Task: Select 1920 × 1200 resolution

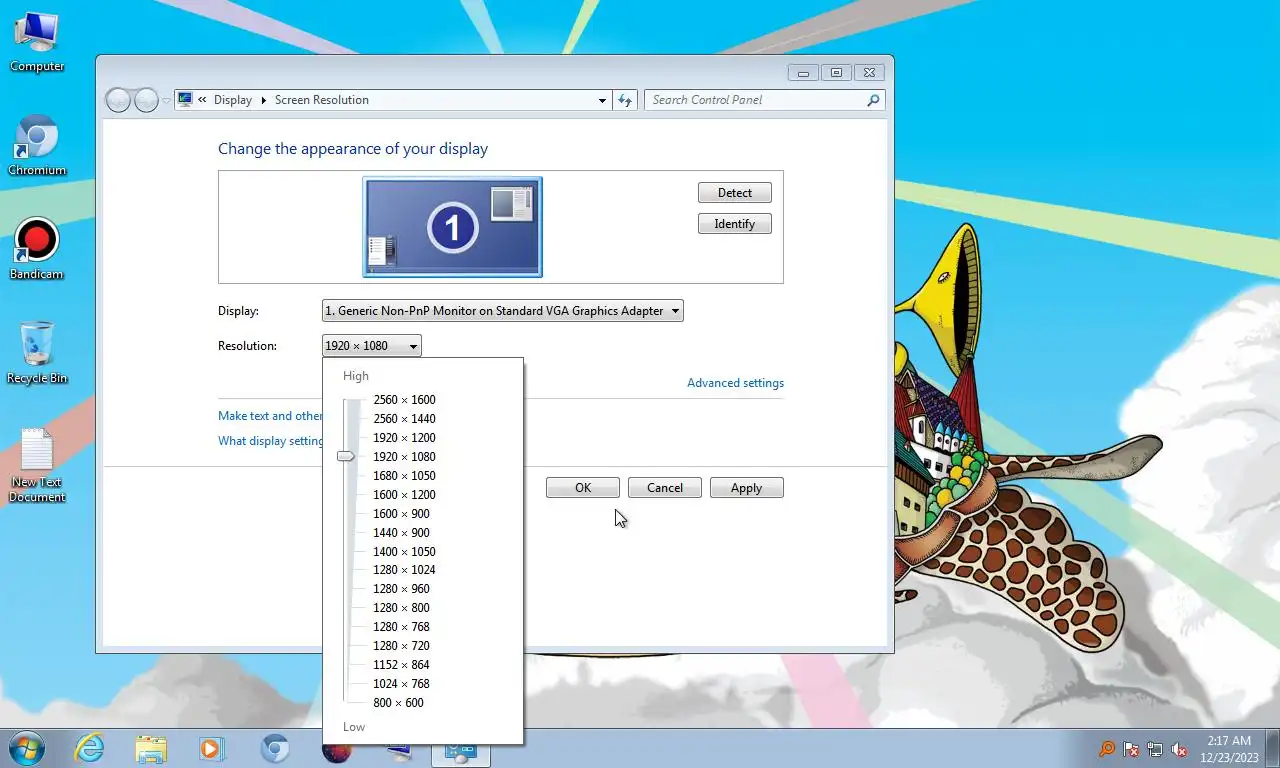Action: click(x=404, y=438)
